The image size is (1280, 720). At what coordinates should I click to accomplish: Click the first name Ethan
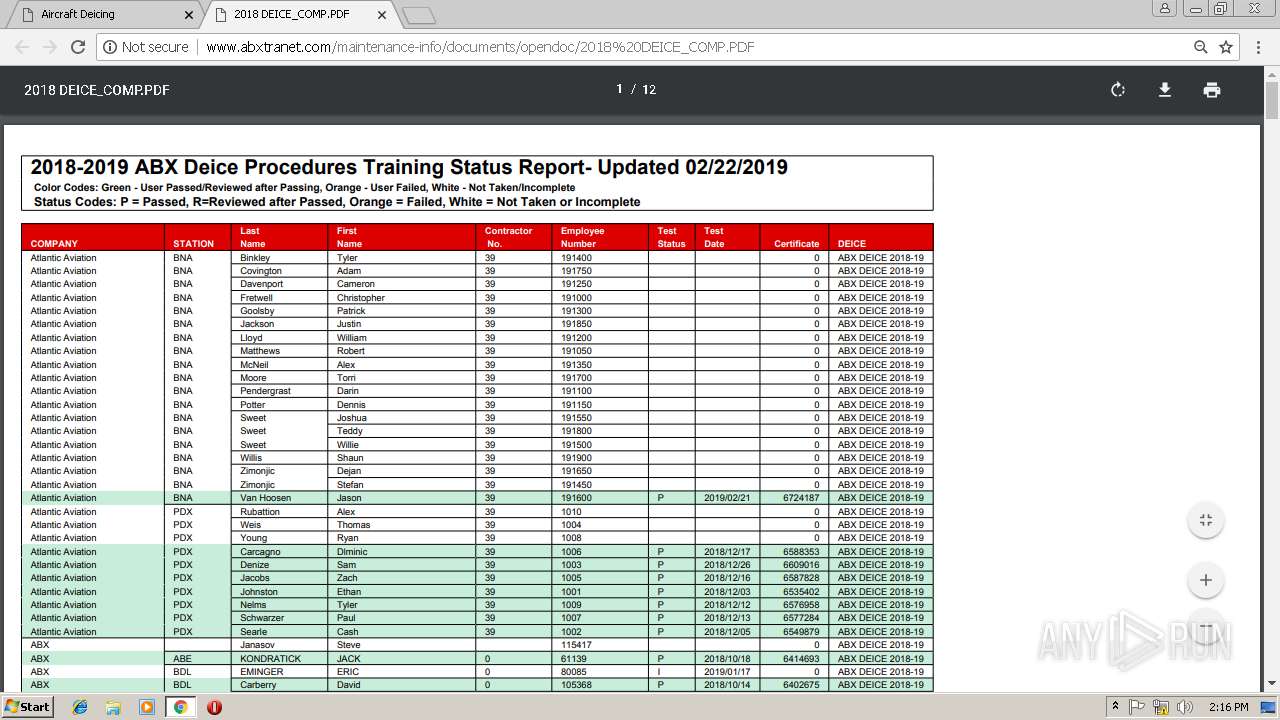[x=348, y=592]
